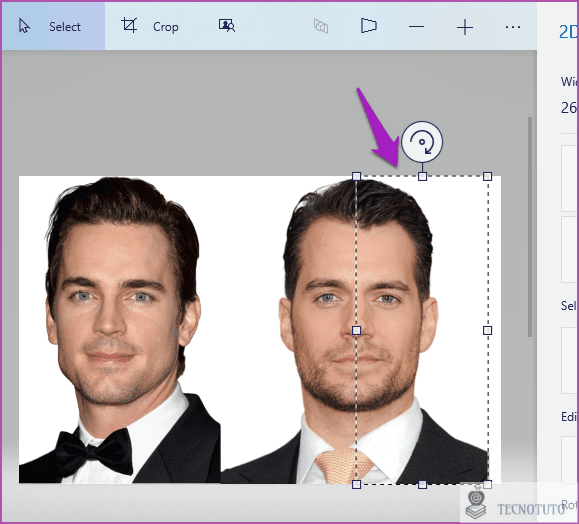This screenshot has width=579, height=524.
Task: Zoom in with the plus icon
Action: [x=465, y=27]
